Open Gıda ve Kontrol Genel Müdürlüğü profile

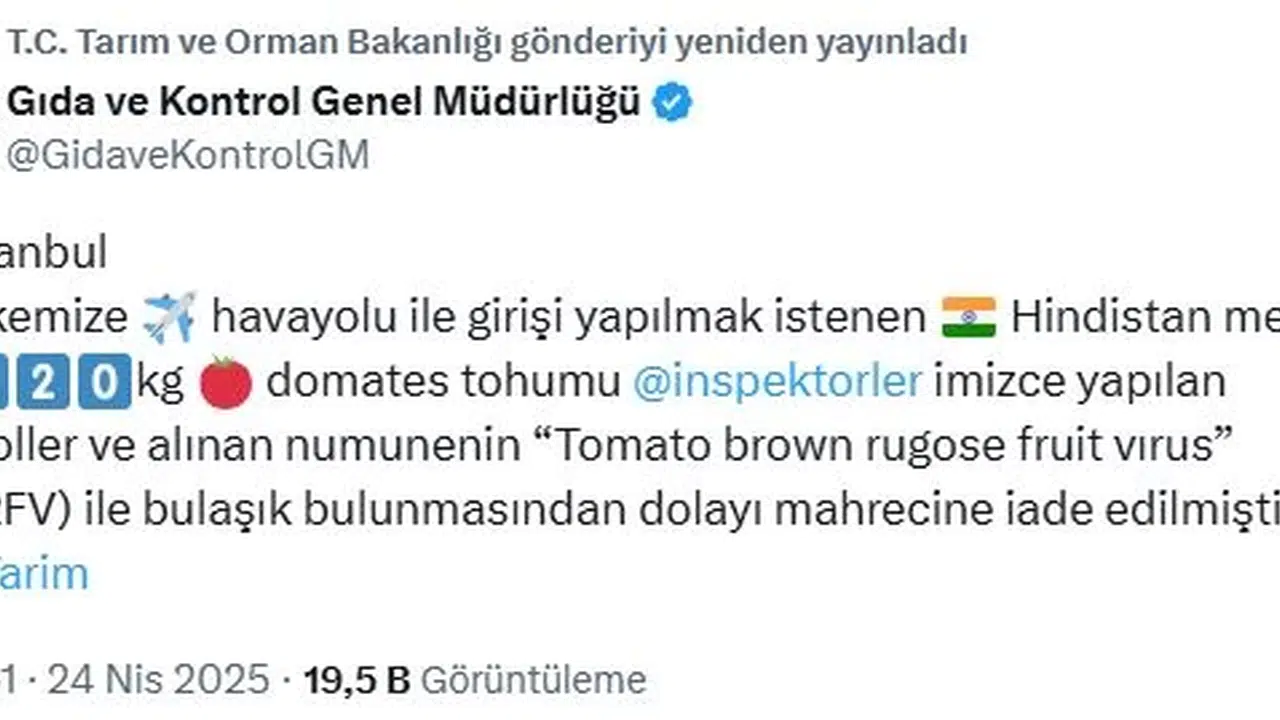click(x=323, y=102)
